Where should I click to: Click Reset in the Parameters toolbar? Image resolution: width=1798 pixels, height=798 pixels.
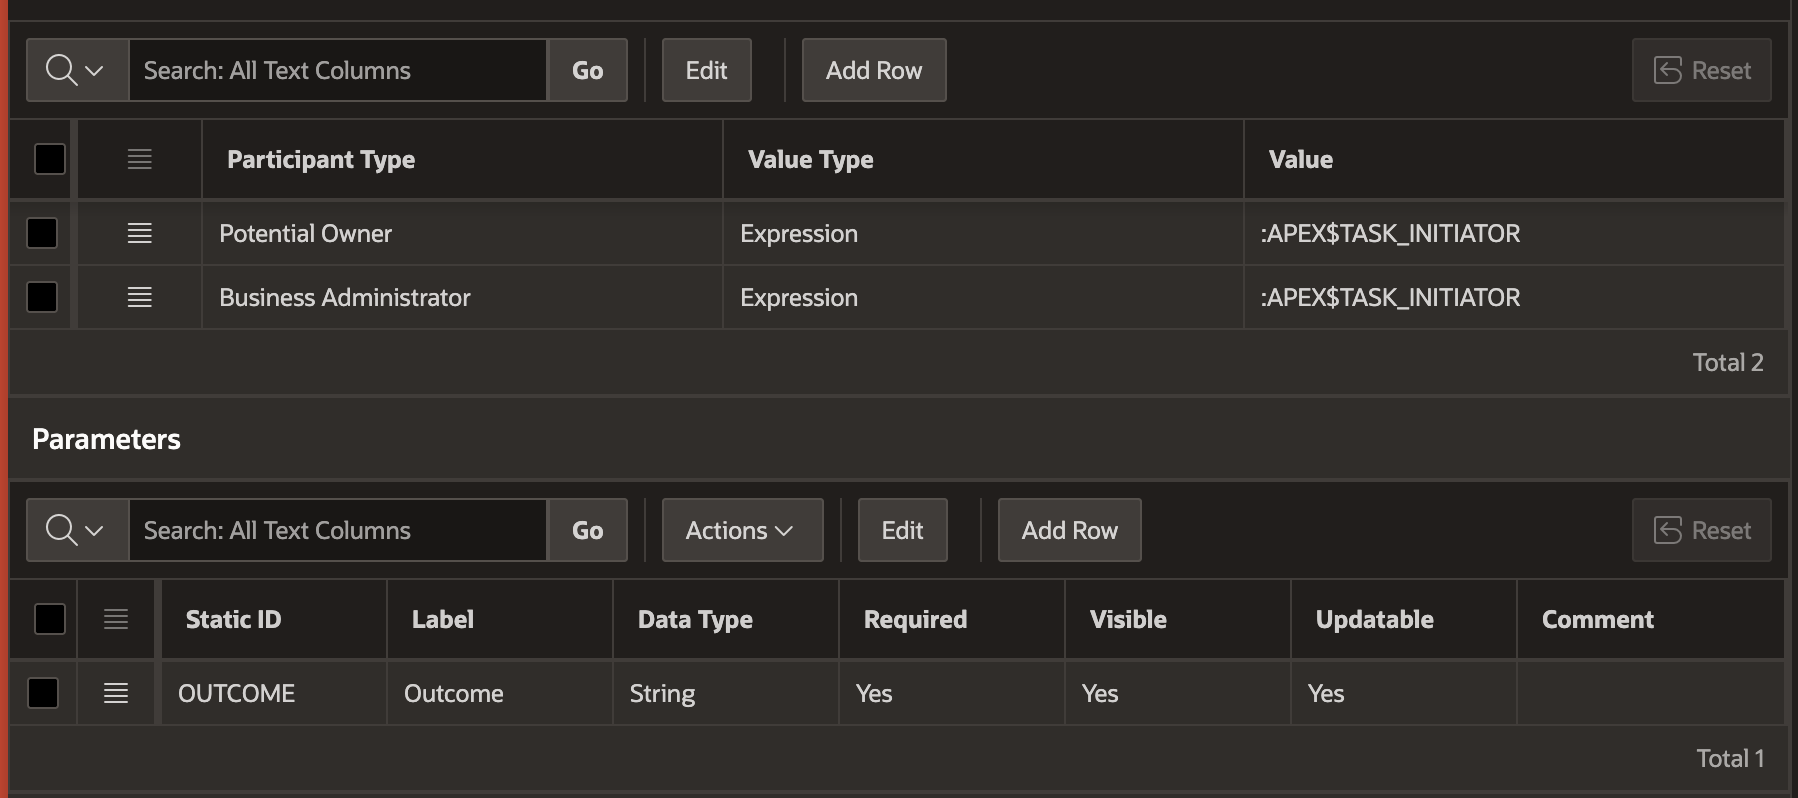pyautogui.click(x=1701, y=530)
